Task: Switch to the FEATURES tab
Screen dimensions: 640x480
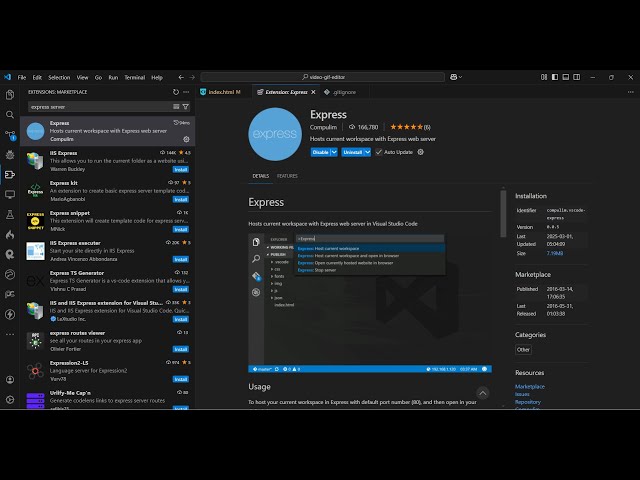Action: (x=287, y=176)
